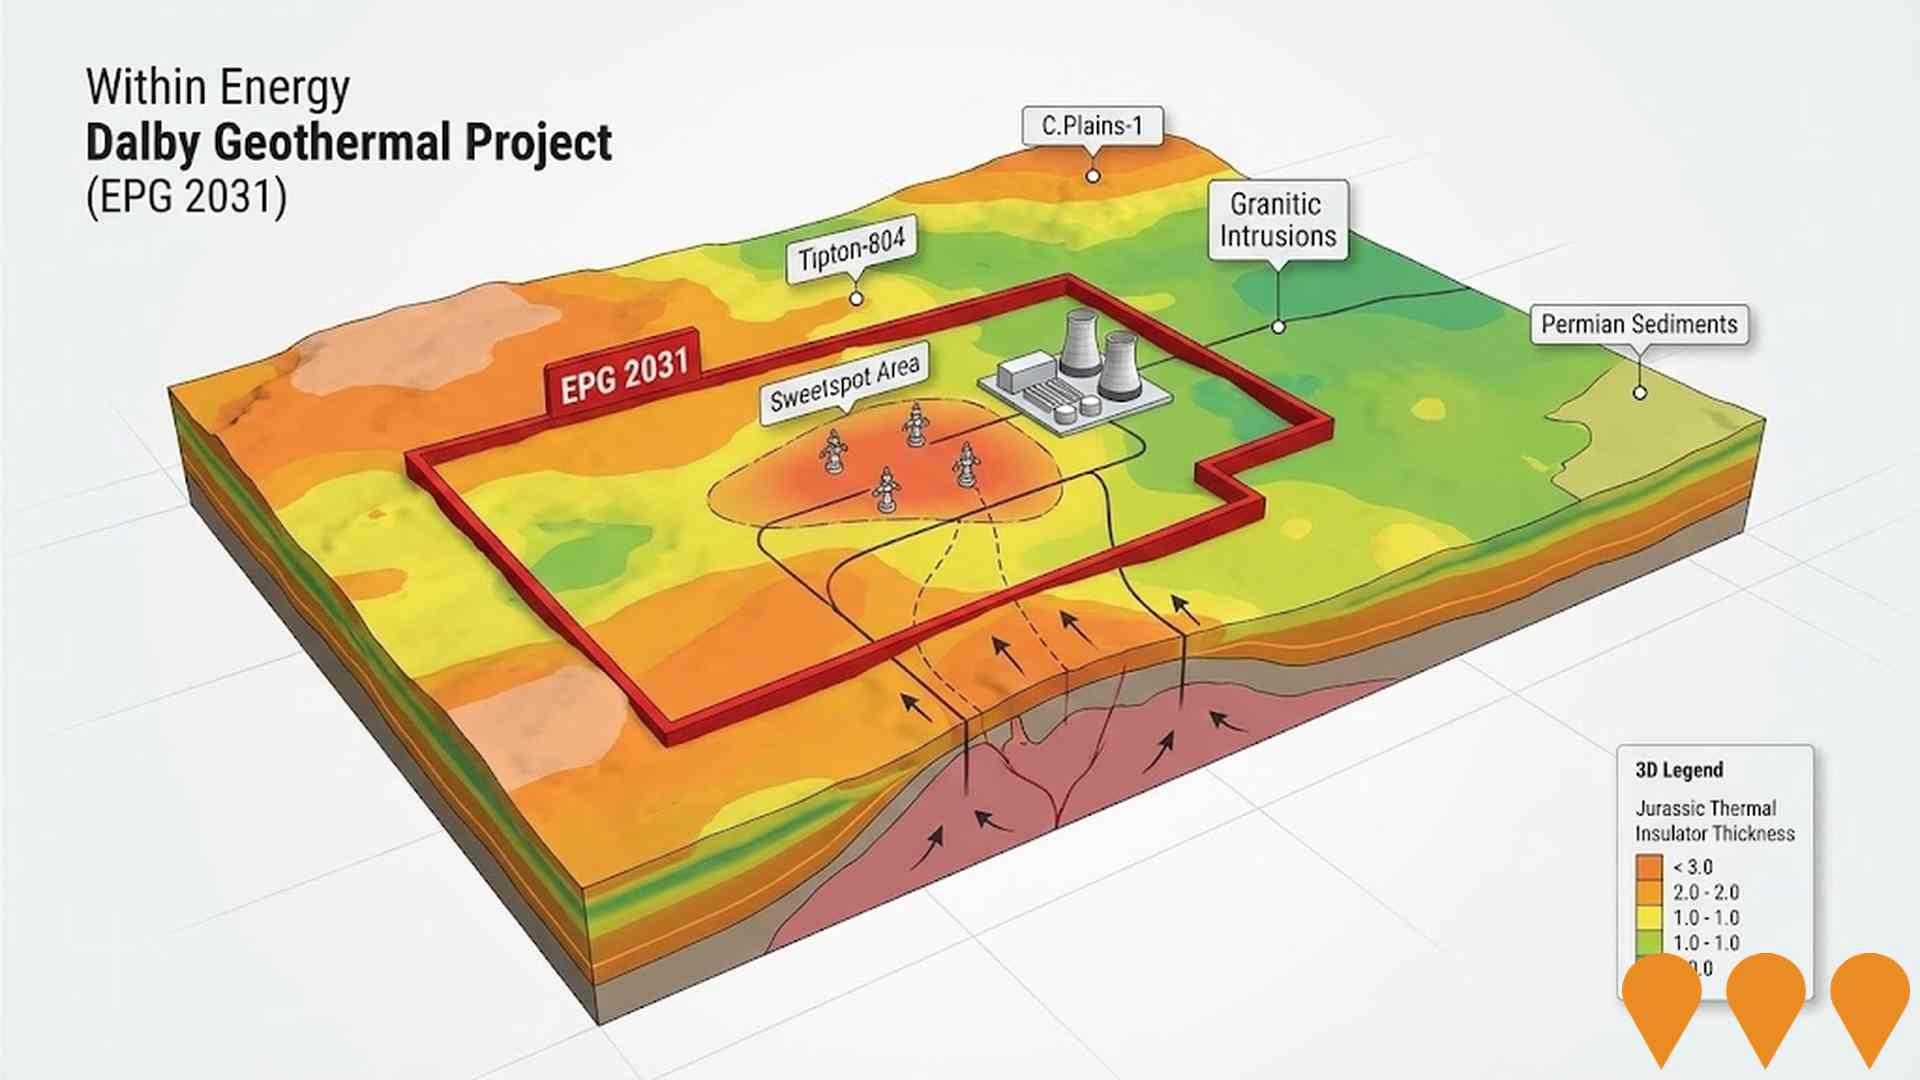
Task: Click the Granitic Intrusions marker dot
Action: [1278, 327]
